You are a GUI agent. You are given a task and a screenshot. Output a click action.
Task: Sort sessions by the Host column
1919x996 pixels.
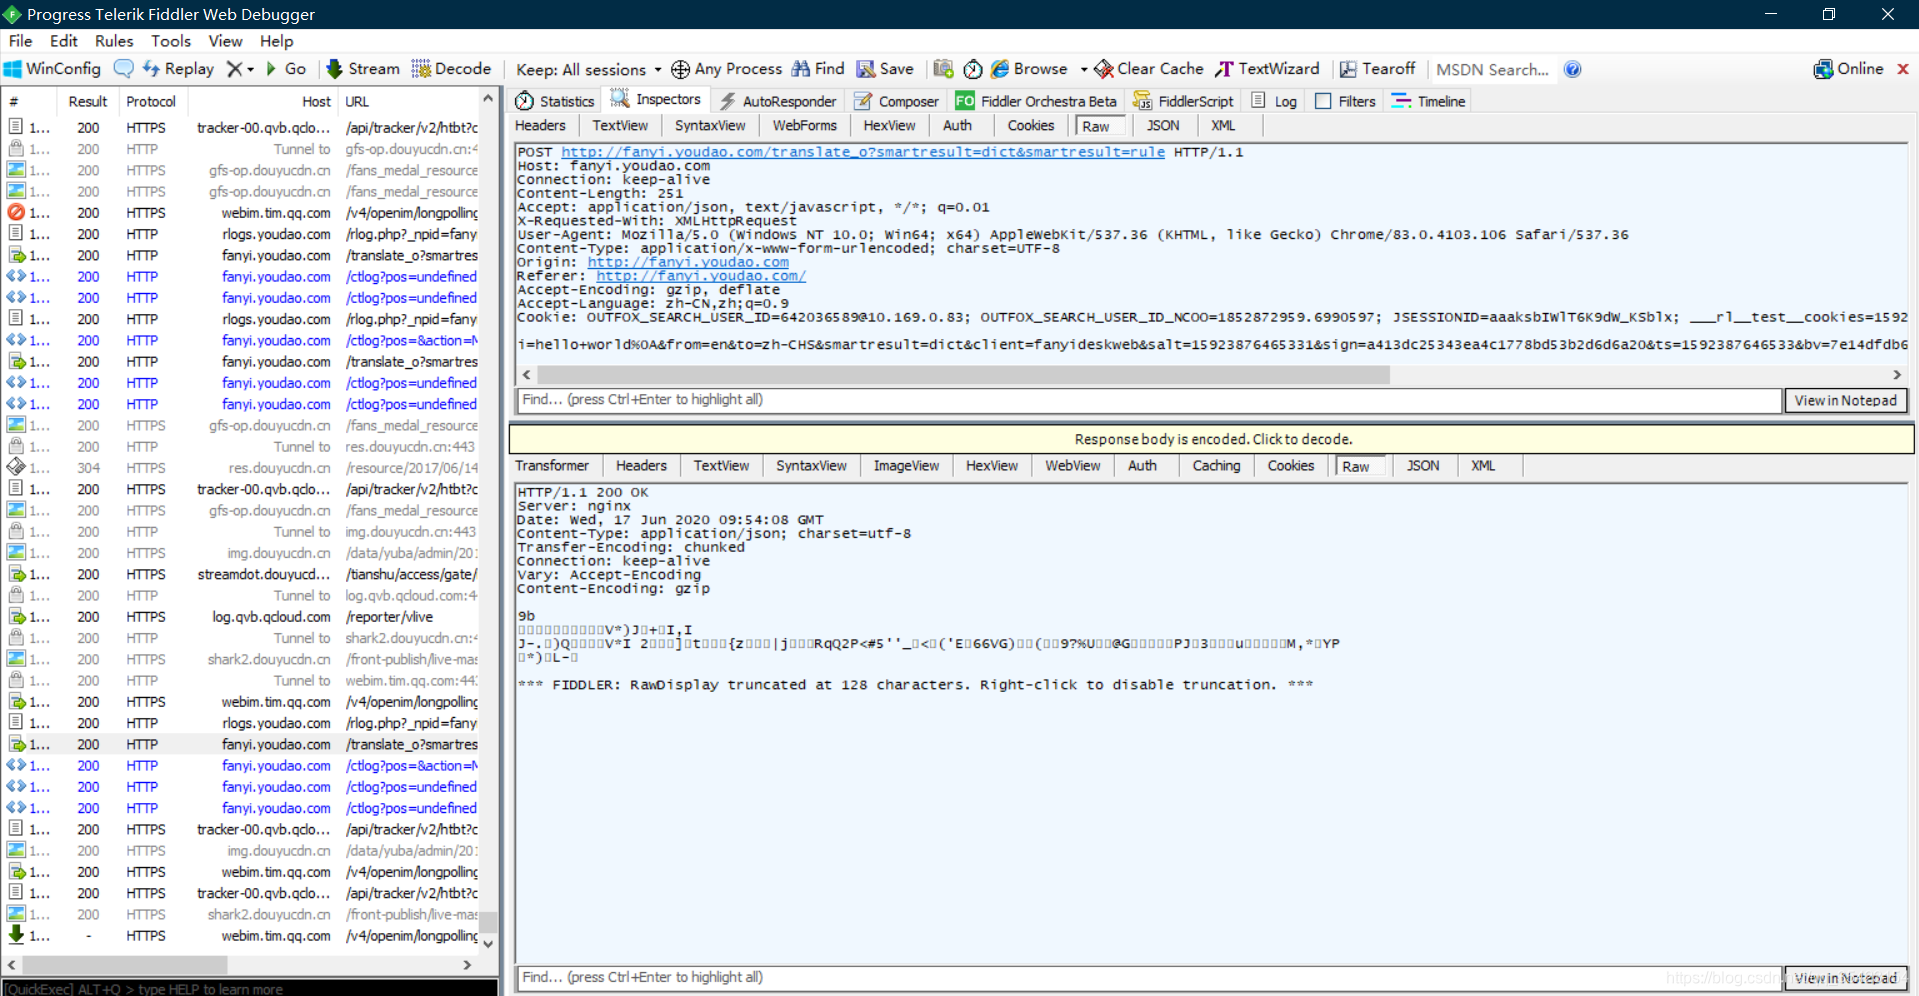pos(262,101)
